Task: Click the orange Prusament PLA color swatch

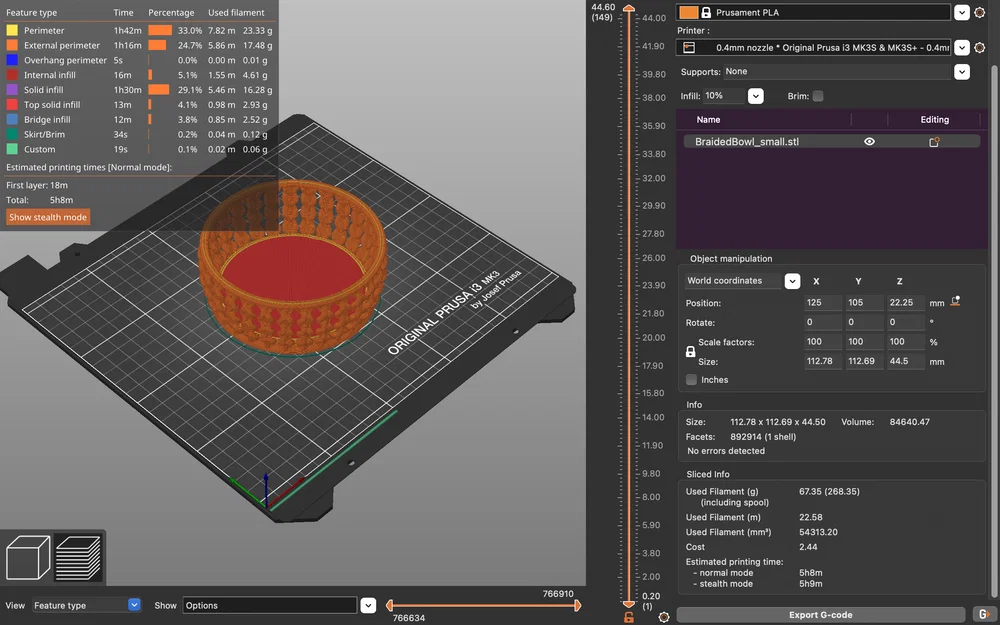Action: [x=688, y=13]
